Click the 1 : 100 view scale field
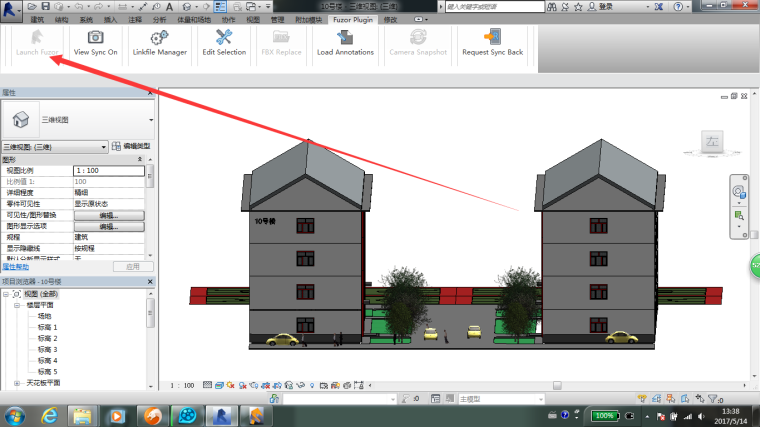This screenshot has width=760, height=427. (x=183, y=384)
